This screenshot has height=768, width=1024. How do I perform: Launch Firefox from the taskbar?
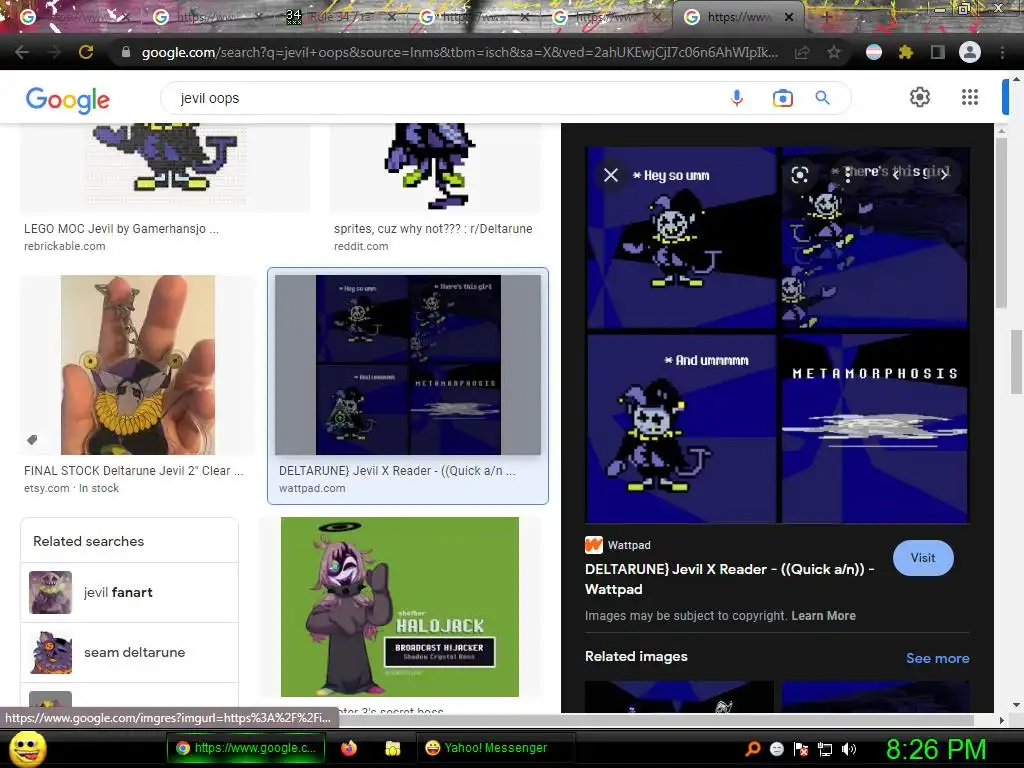[x=349, y=748]
